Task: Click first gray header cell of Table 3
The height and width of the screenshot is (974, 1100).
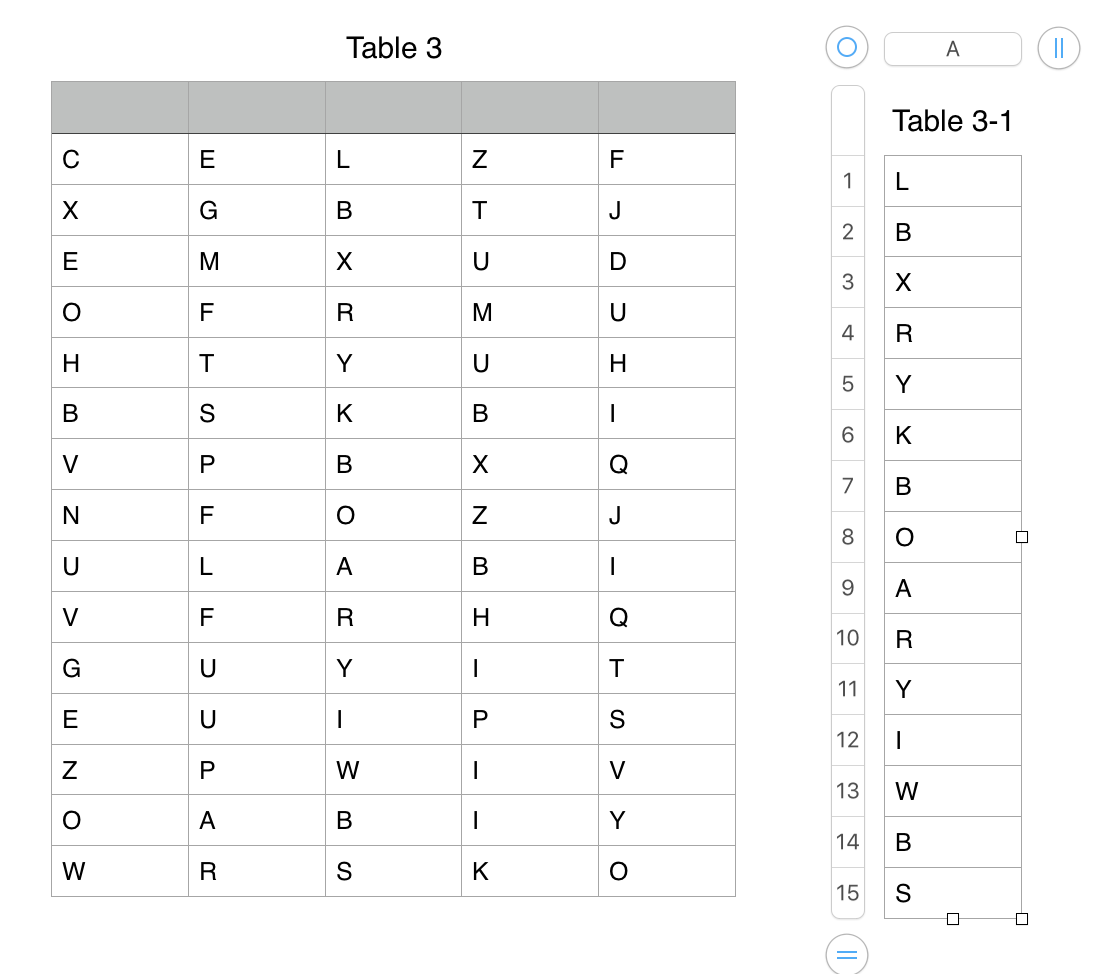Action: point(120,107)
